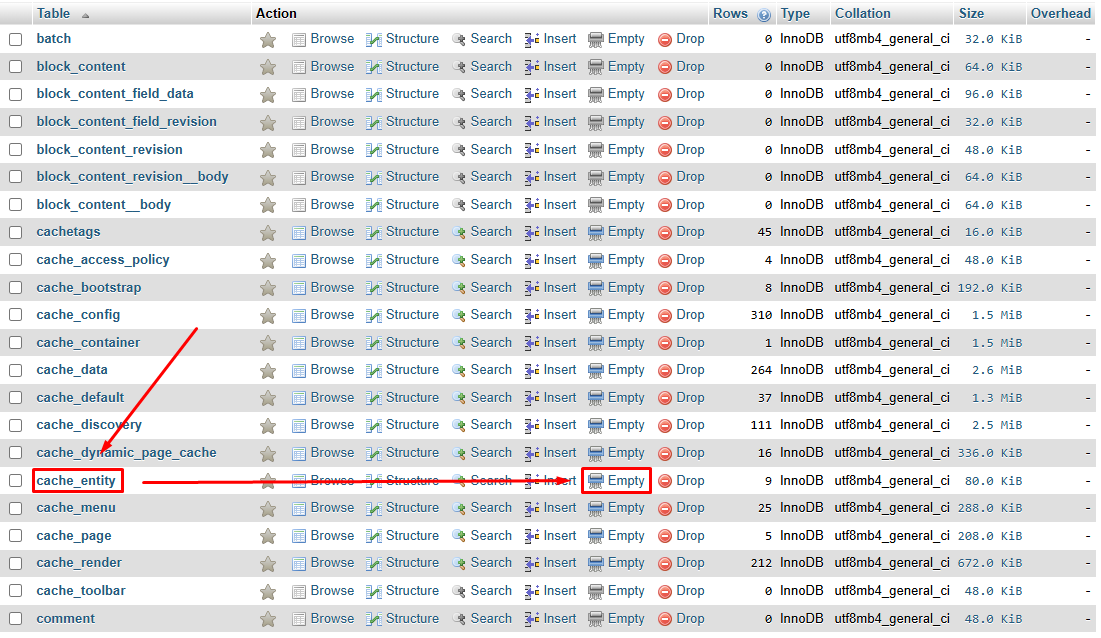This screenshot has width=1101, height=638.
Task: Check the comment table checkbox
Action: click(x=15, y=619)
